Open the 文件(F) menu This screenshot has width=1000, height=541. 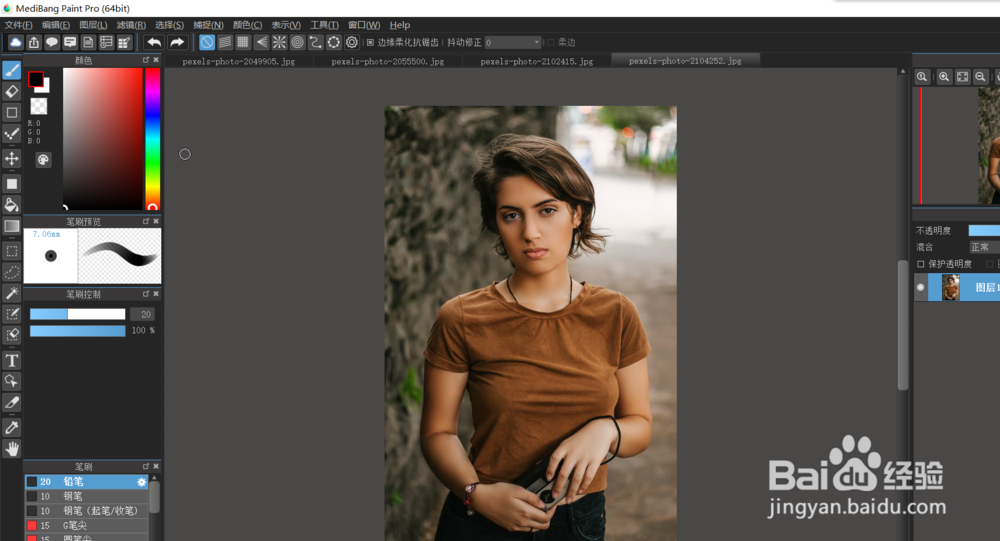coord(18,25)
